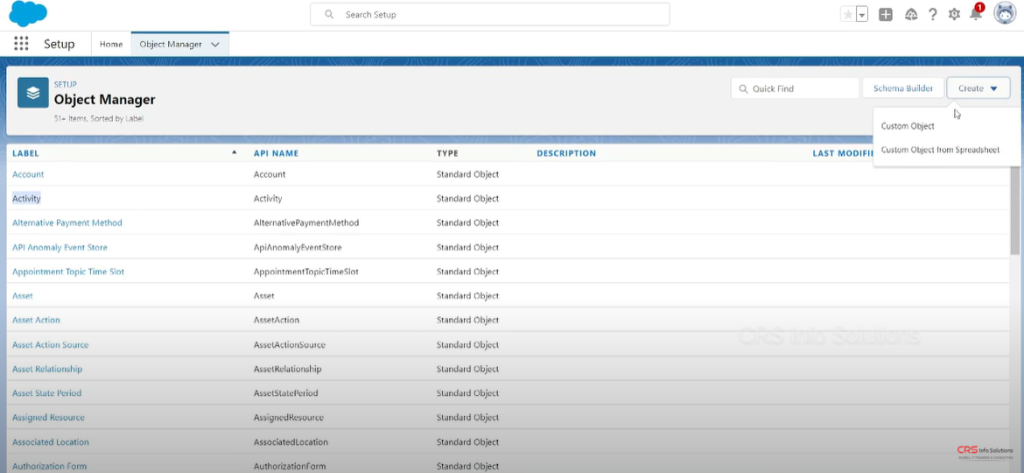Open the App Launcher grid icon

click(21, 44)
